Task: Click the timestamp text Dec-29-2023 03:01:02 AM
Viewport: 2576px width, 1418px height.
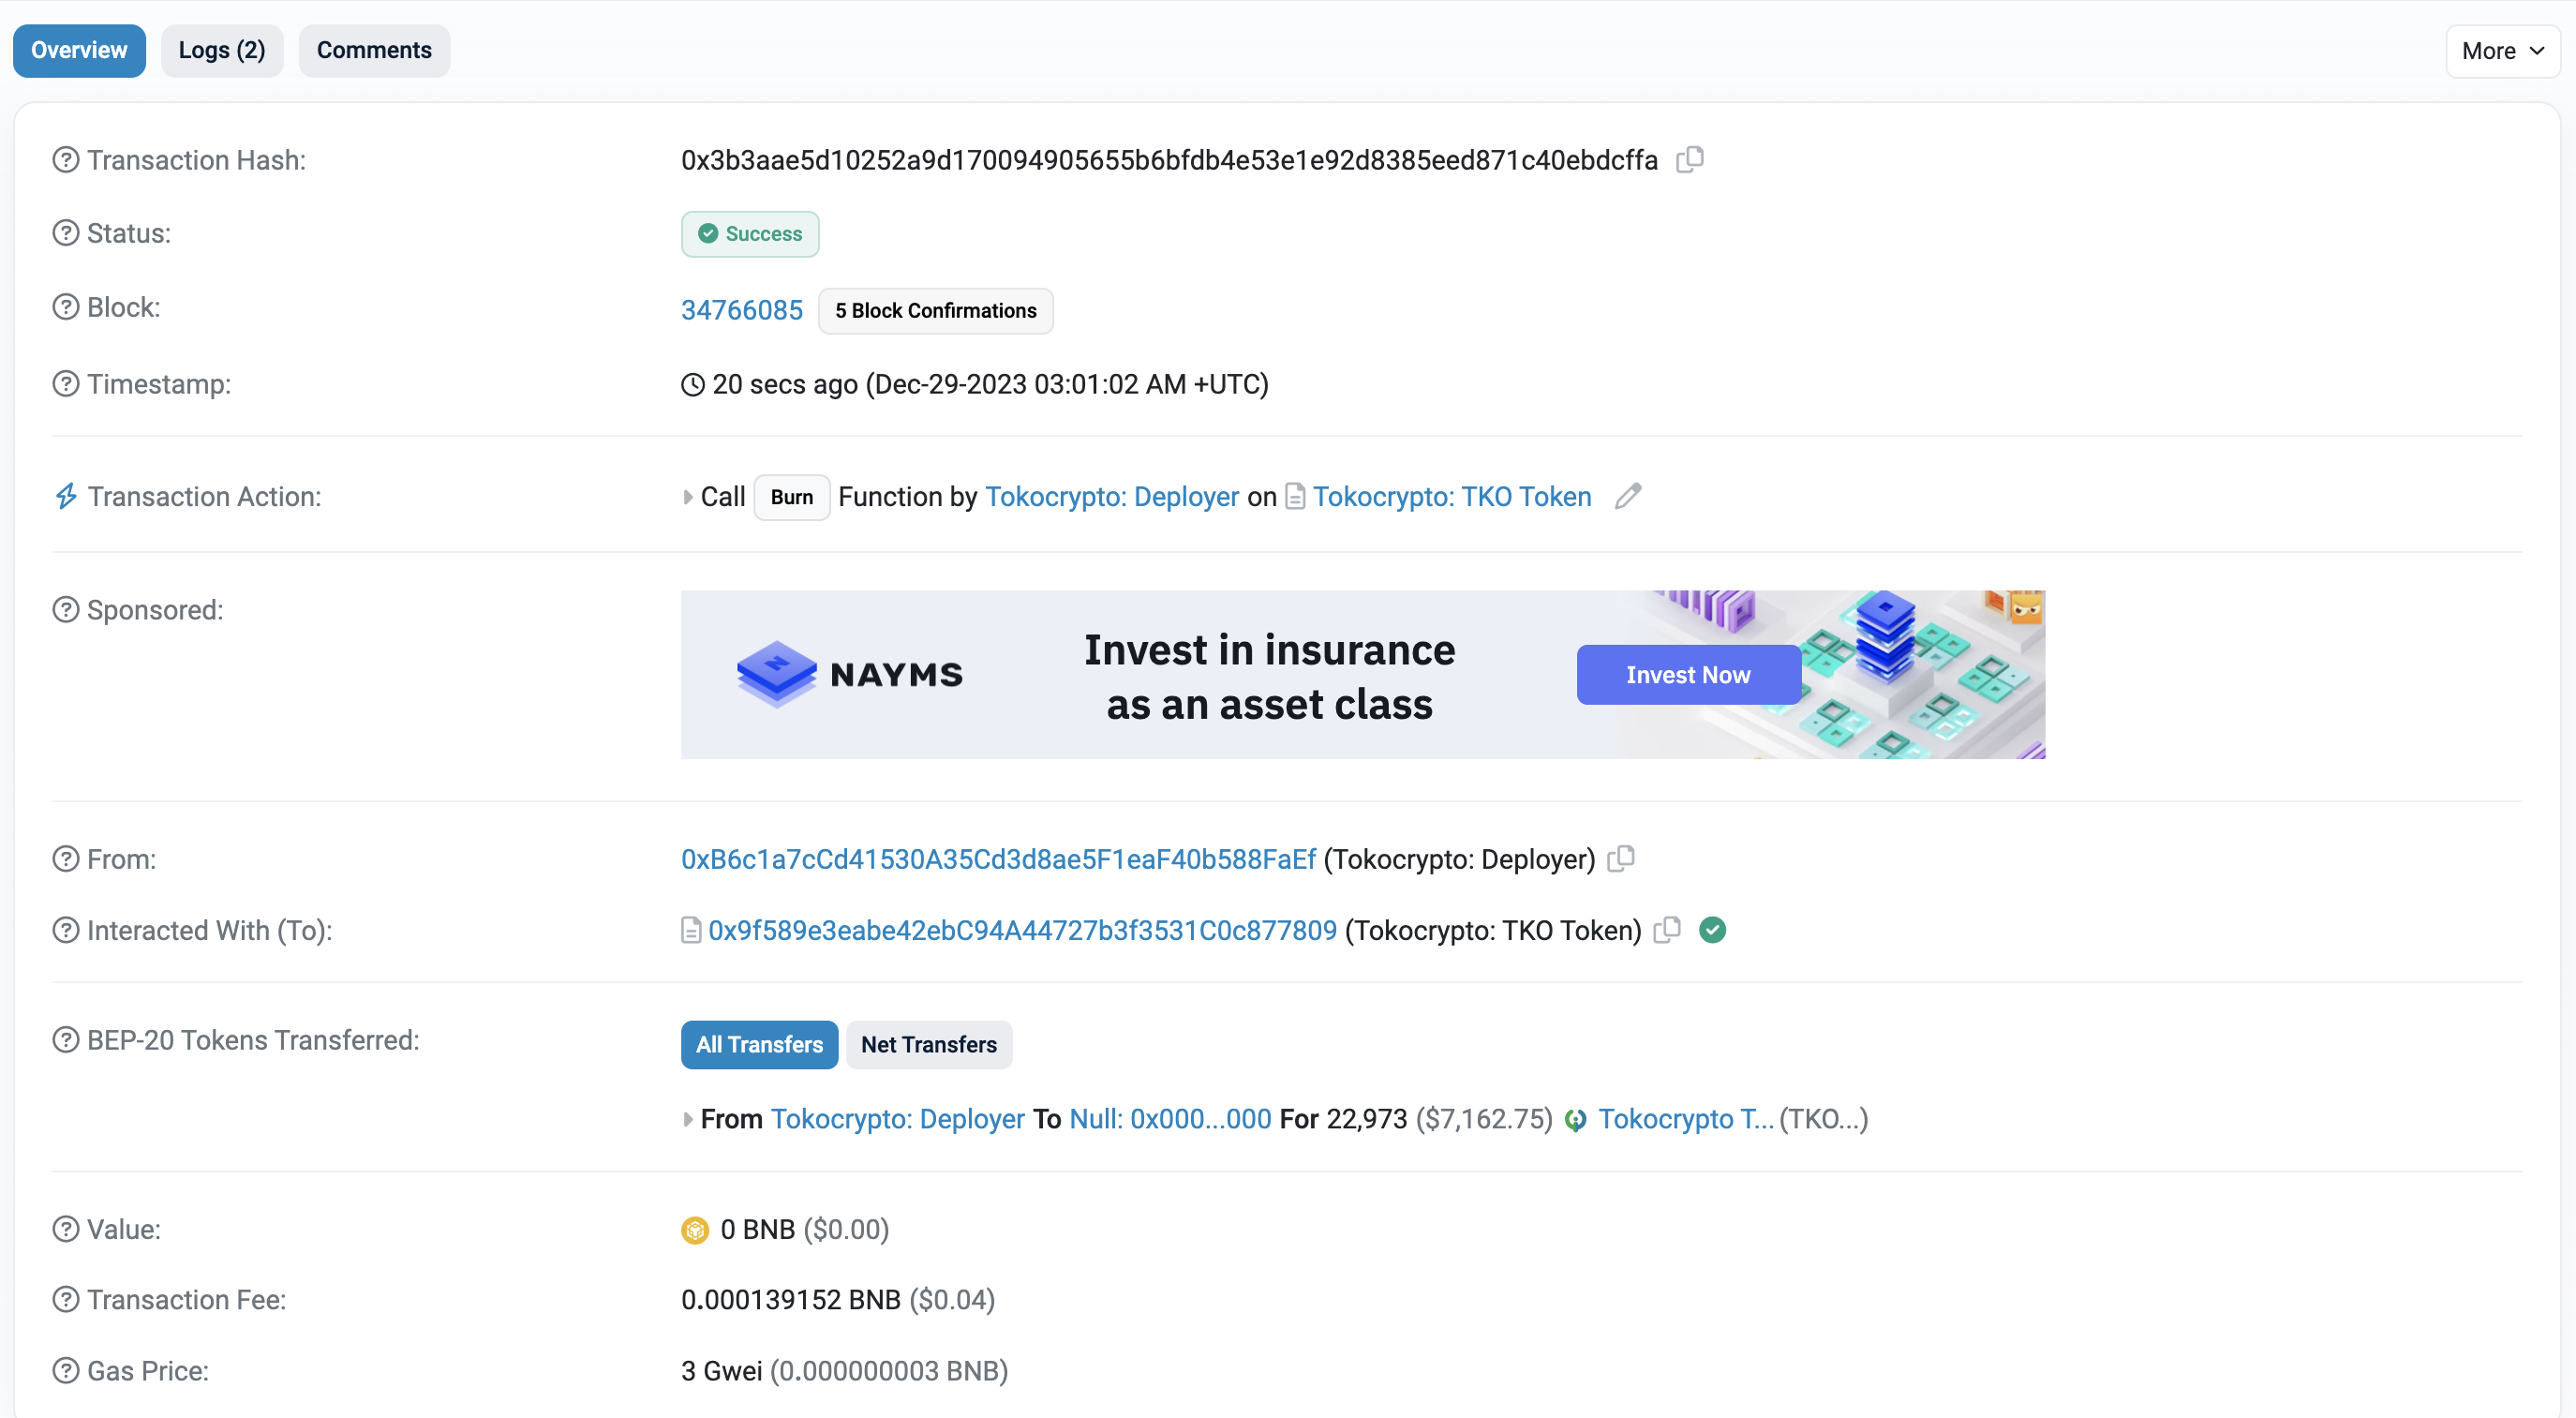Action: [x=1029, y=384]
